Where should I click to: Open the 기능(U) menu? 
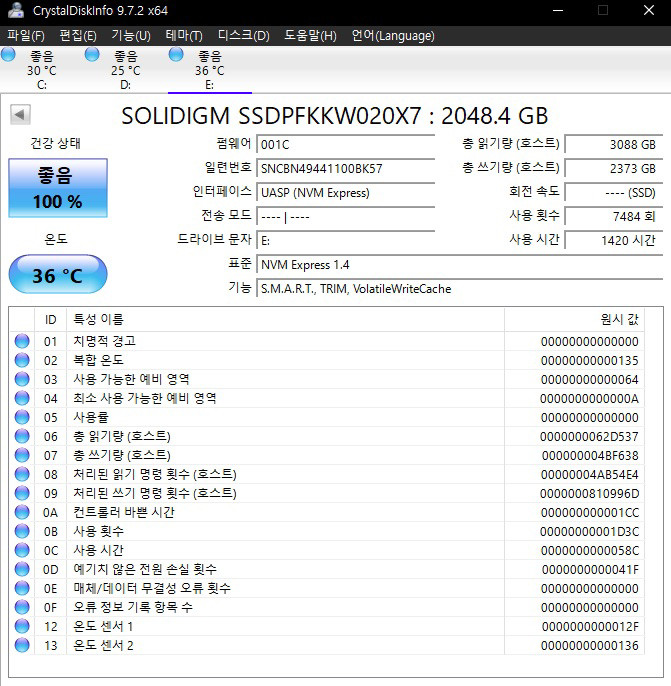click(131, 35)
